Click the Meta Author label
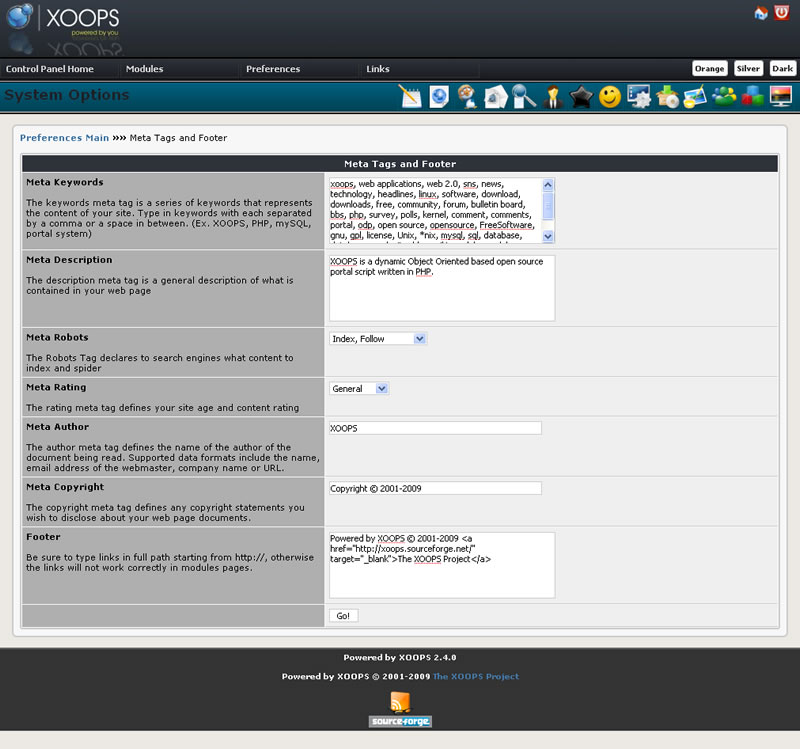This screenshot has height=749, width=800. (58, 427)
